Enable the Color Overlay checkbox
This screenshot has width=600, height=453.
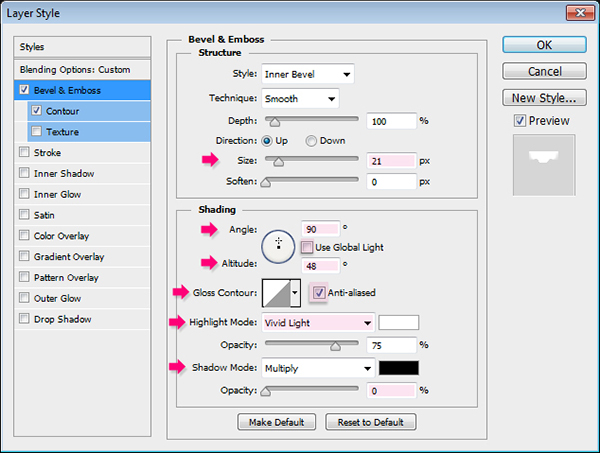pyautogui.click(x=24, y=235)
